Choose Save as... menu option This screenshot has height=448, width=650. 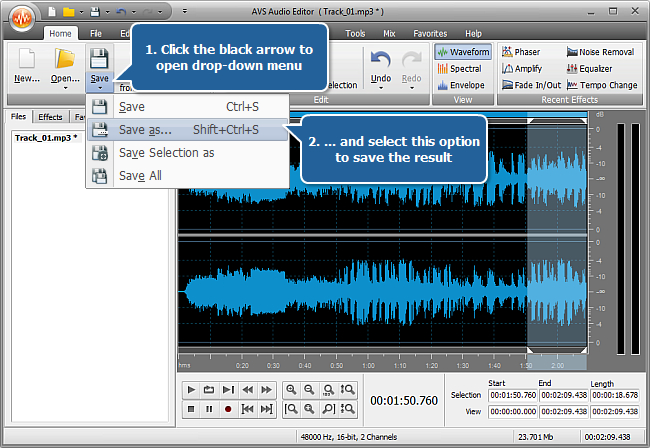(x=187, y=130)
